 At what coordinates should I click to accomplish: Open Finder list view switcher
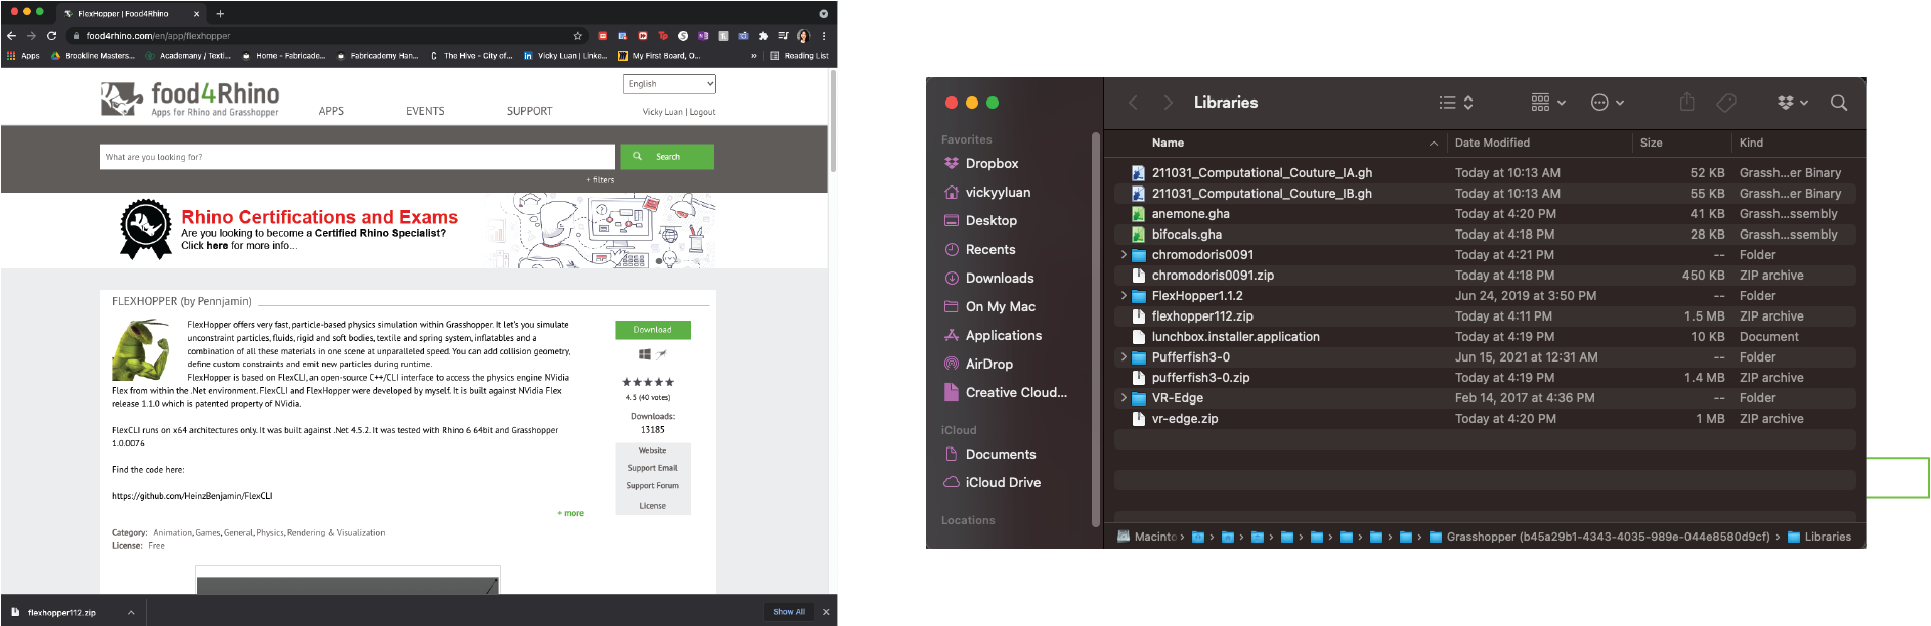[x=1456, y=102]
